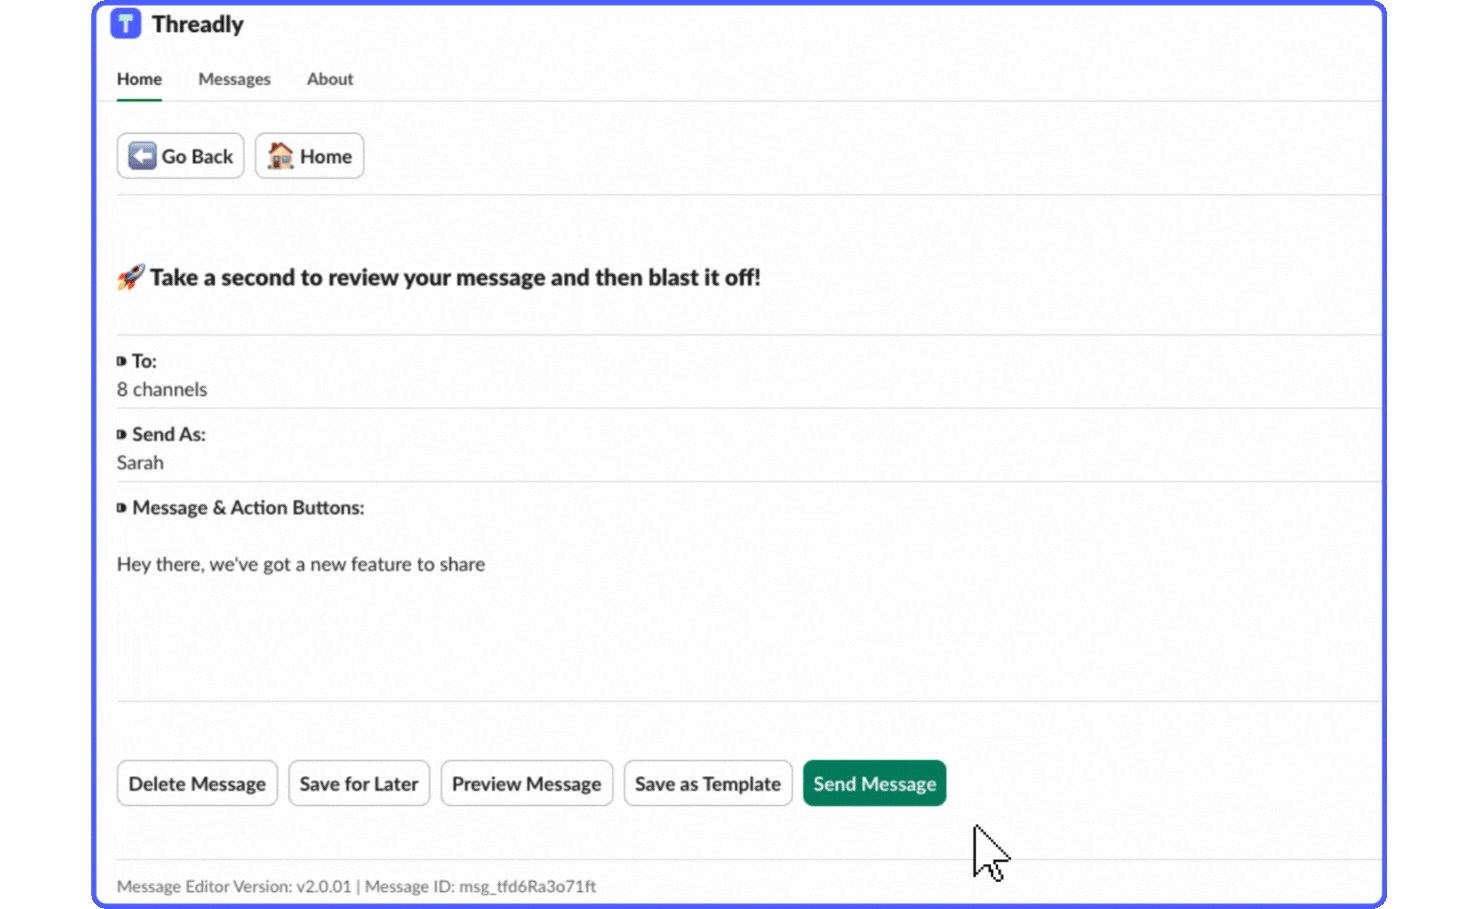Click the Delete Message button
The width and height of the screenshot is (1459, 909).
click(x=197, y=783)
